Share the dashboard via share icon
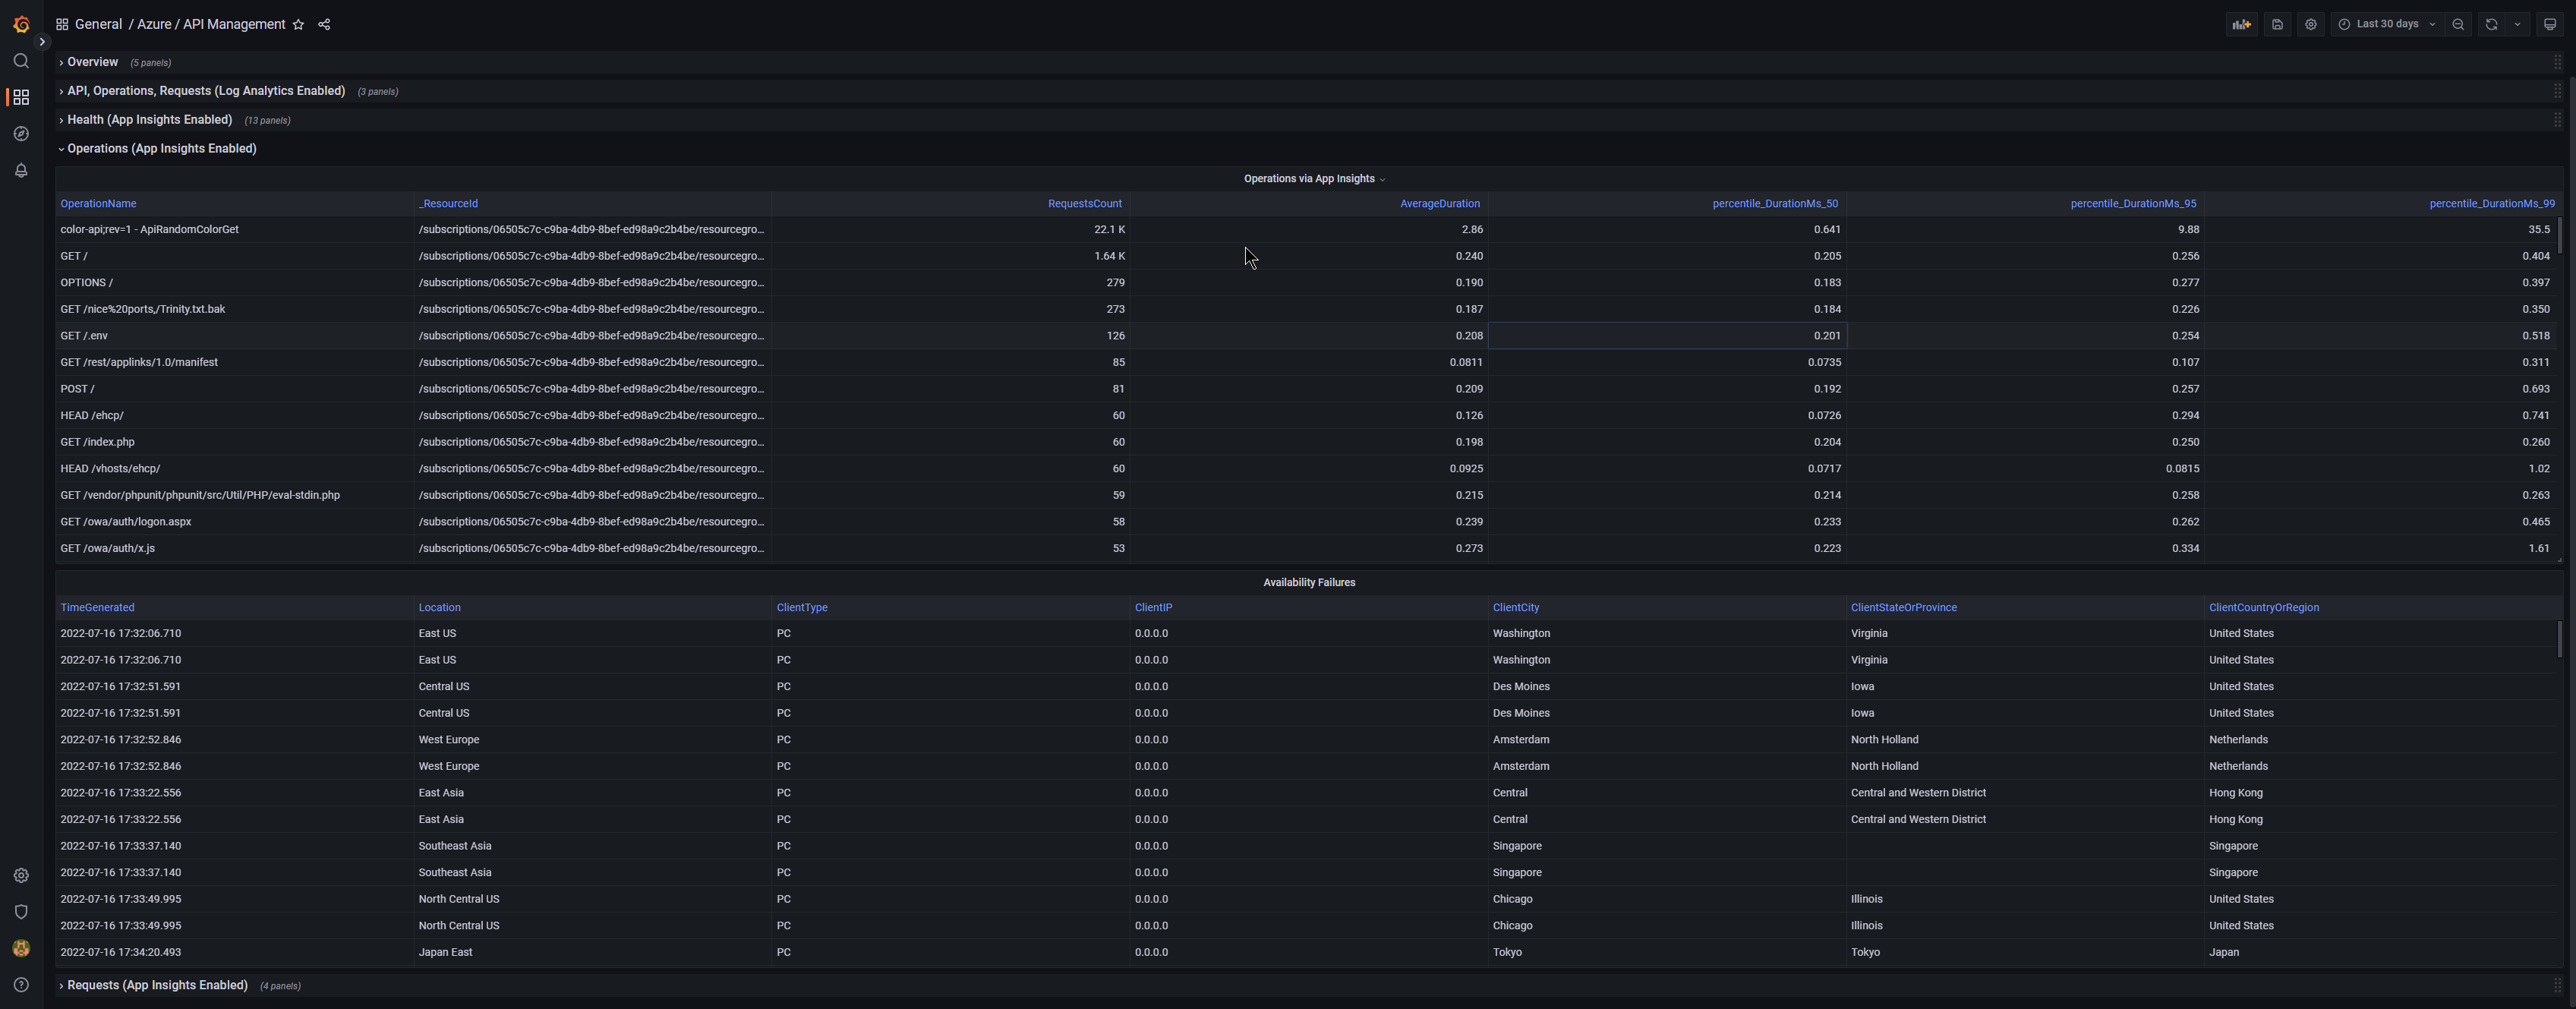The height and width of the screenshot is (1009, 2576). [324, 25]
